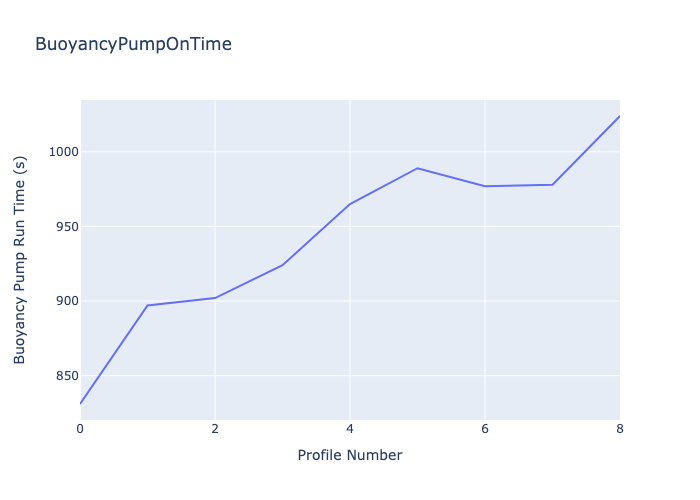Image resolution: width=700 pixels, height=500 pixels.
Task: Select the line vertex at profile 1
Action: click(148, 305)
